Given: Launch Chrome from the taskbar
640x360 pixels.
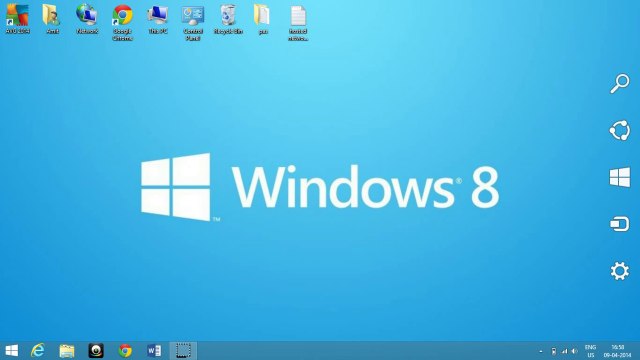Looking at the screenshot, I should pyautogui.click(x=125, y=351).
